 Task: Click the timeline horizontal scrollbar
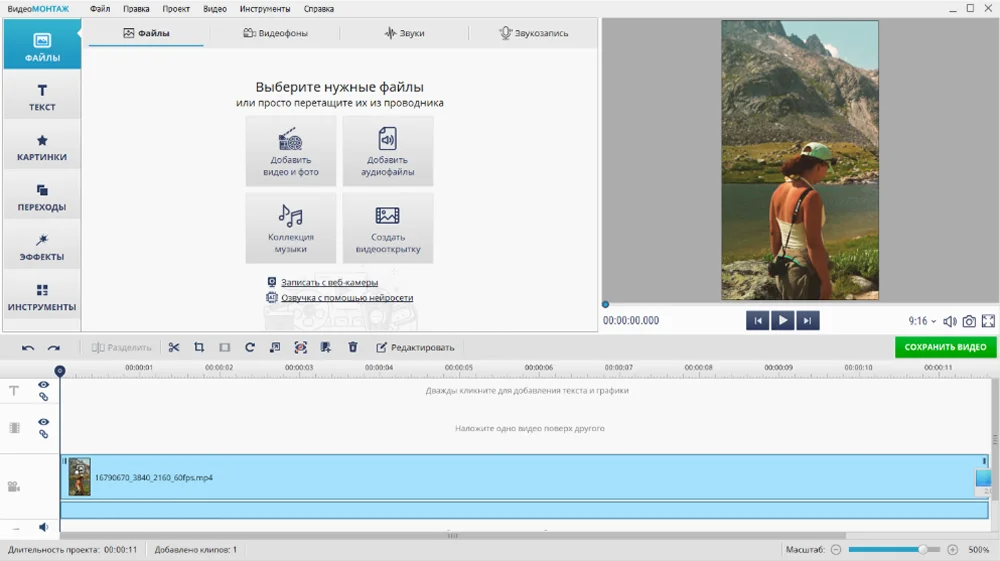pyautogui.click(x=453, y=536)
